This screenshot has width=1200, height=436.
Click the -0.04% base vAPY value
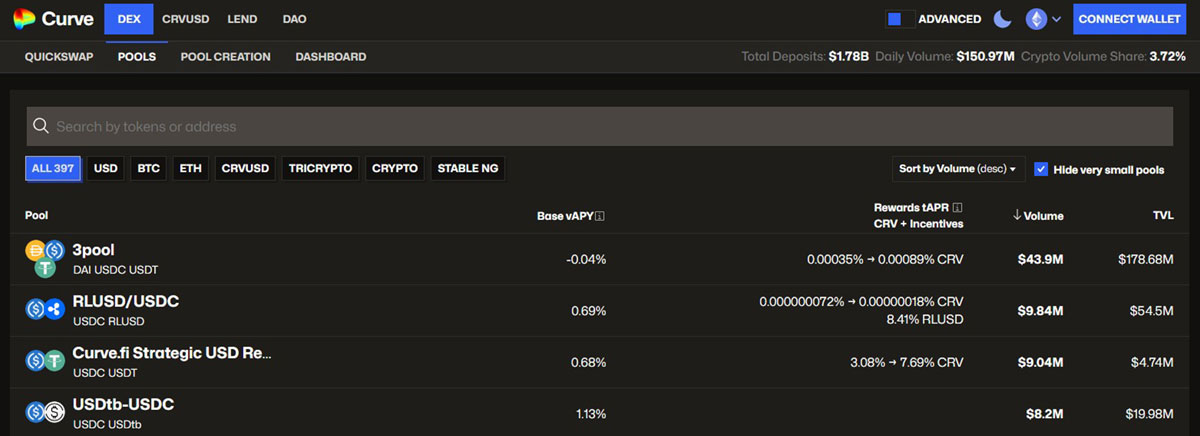tap(586, 259)
